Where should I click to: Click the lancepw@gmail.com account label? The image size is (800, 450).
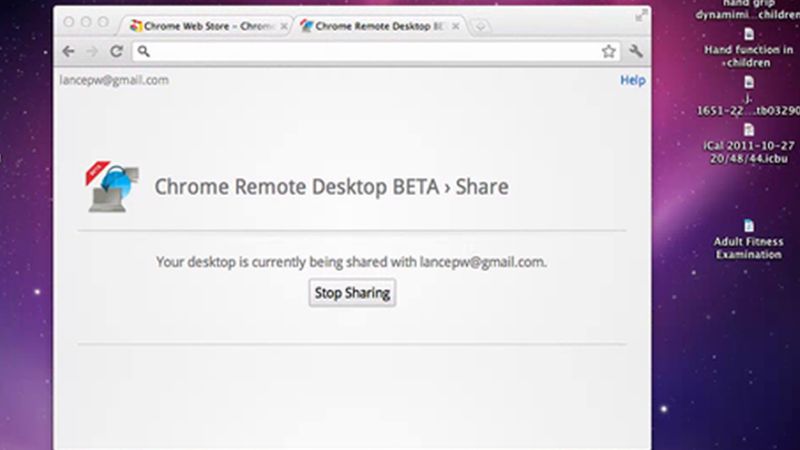pyautogui.click(x=114, y=80)
